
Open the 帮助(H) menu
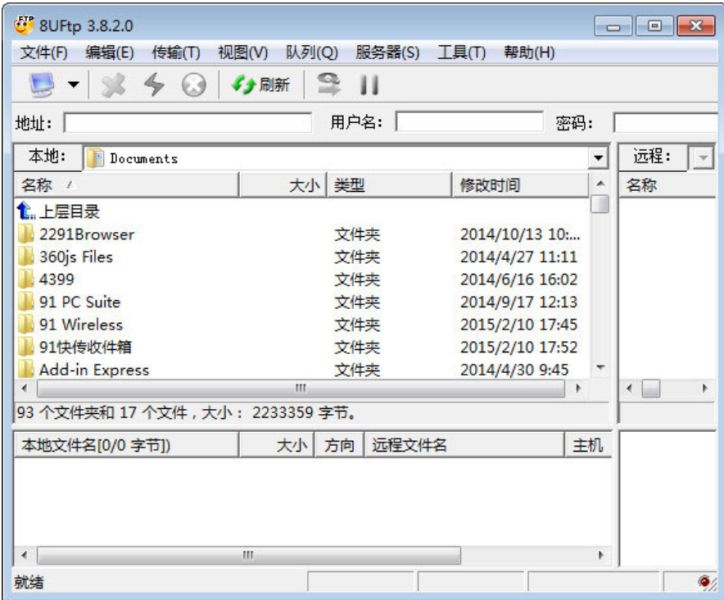(x=529, y=52)
